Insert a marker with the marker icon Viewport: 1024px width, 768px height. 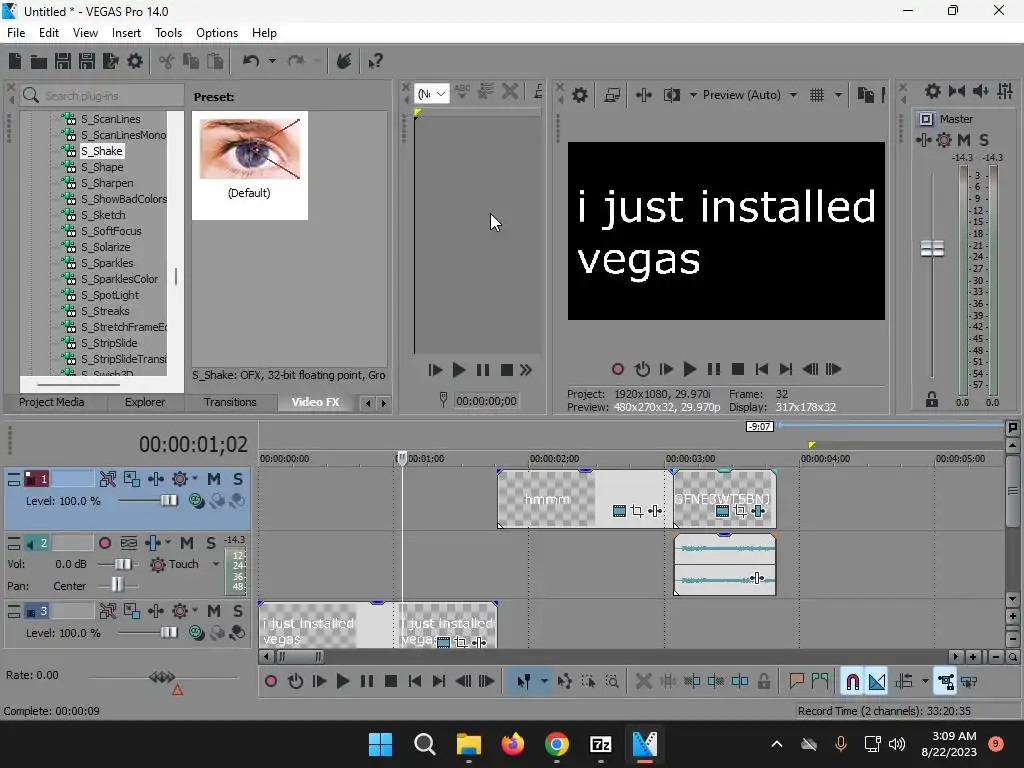pyautogui.click(x=796, y=682)
